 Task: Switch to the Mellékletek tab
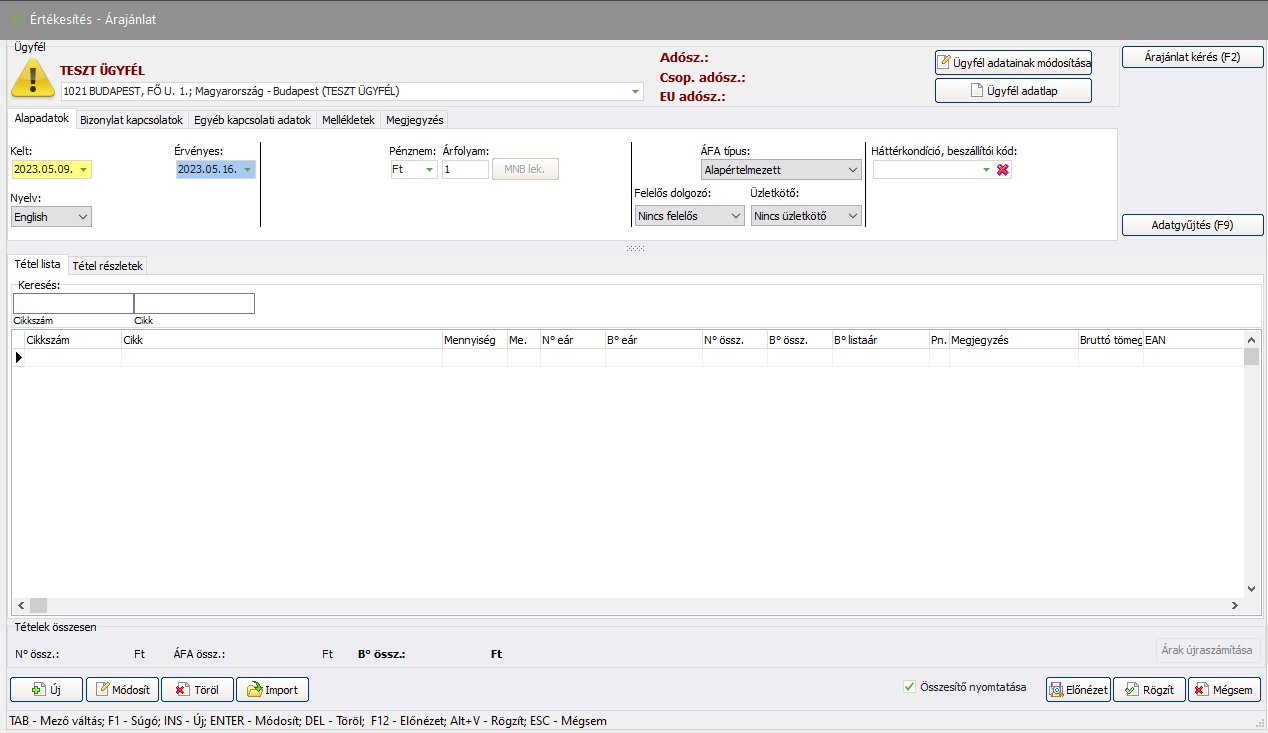(348, 120)
